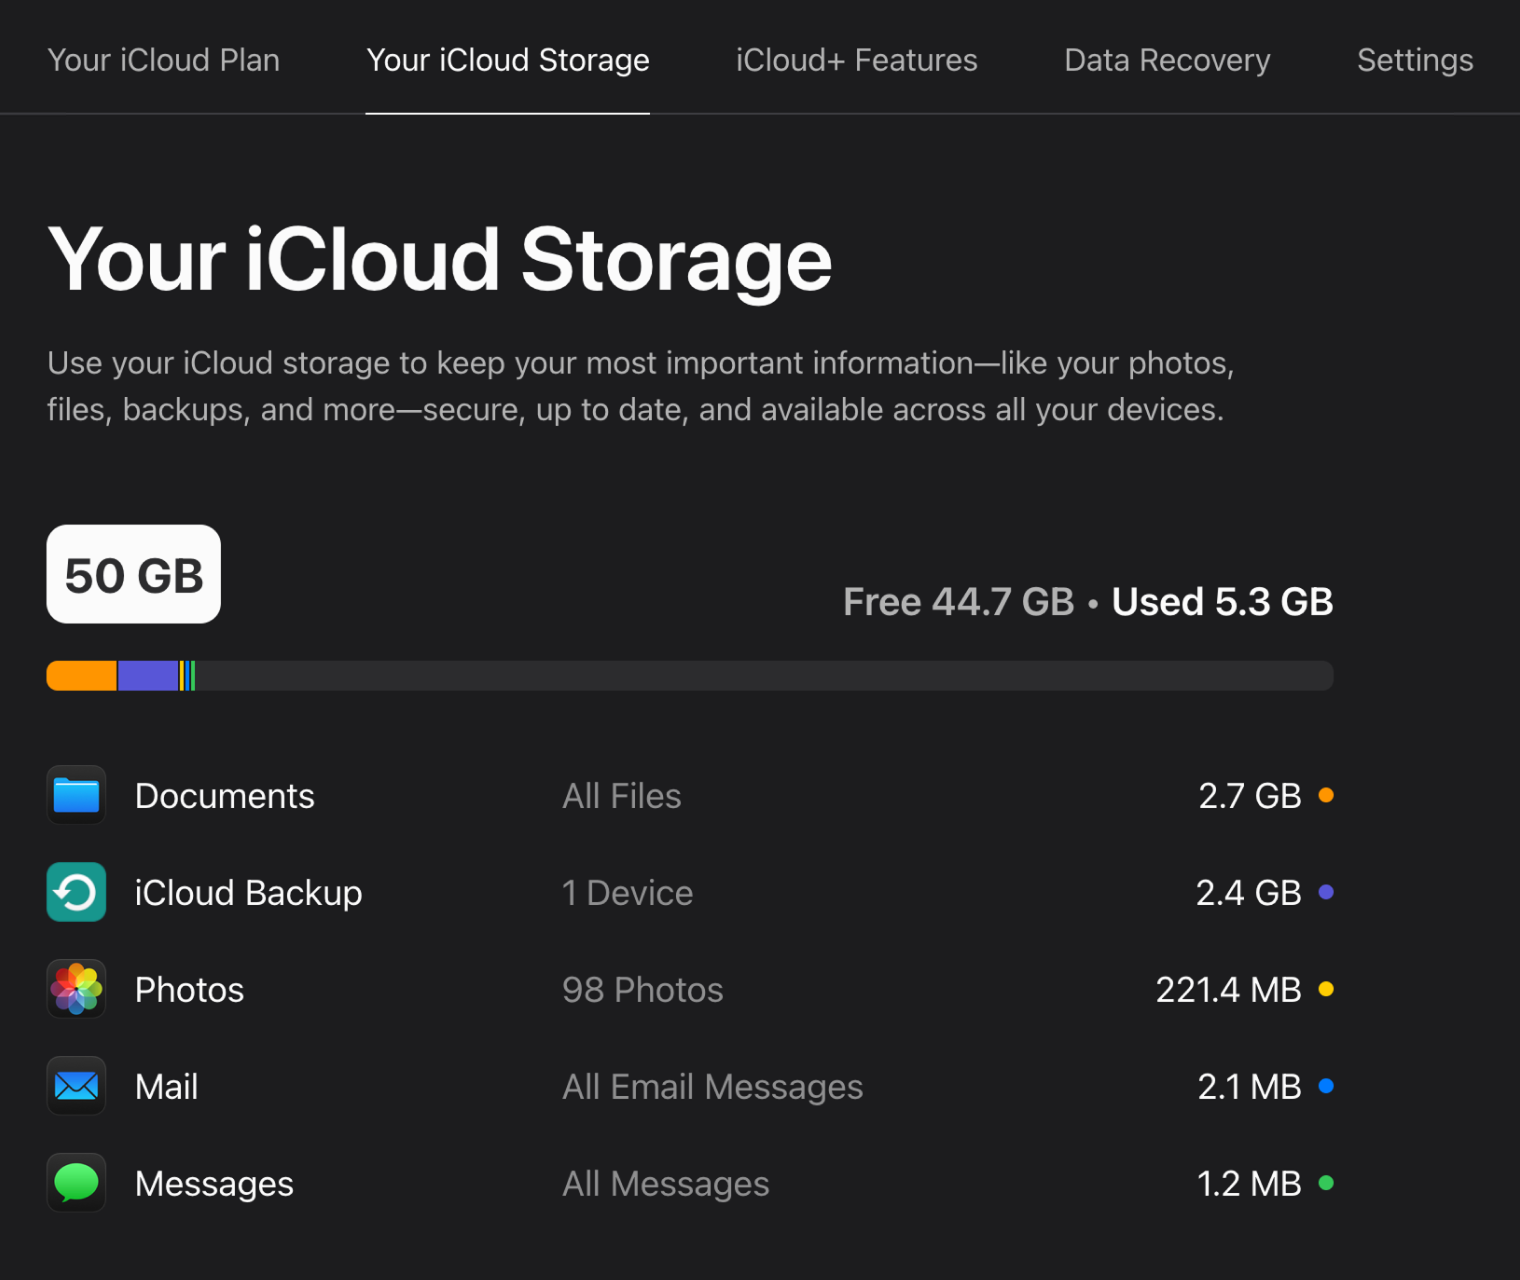Click the 50 GB plan badge
This screenshot has width=1520, height=1280.
pyautogui.click(x=133, y=575)
